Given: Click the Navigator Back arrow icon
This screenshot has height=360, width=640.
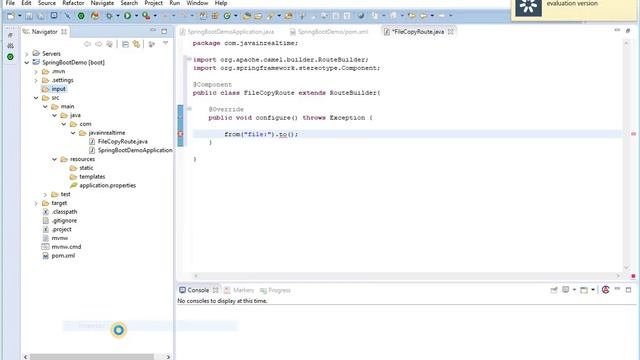Looking at the screenshot, I should [x=87, y=44].
